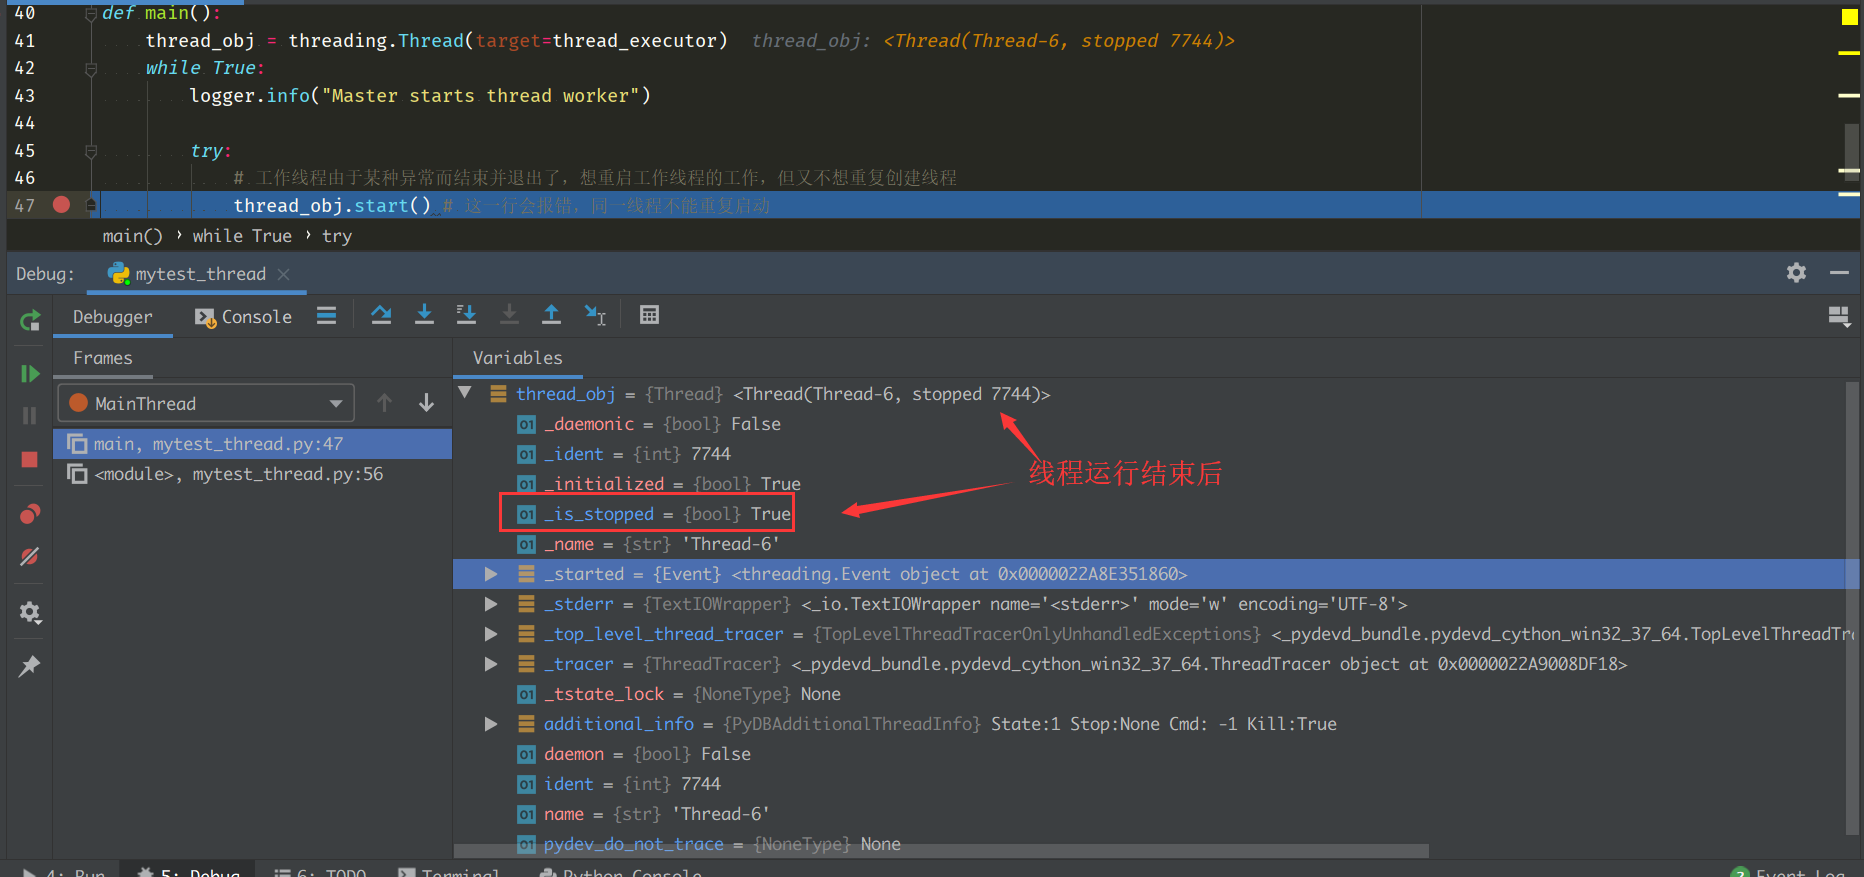Image resolution: width=1864 pixels, height=877 pixels.
Task: Pin the debug tab
Action: (30, 666)
